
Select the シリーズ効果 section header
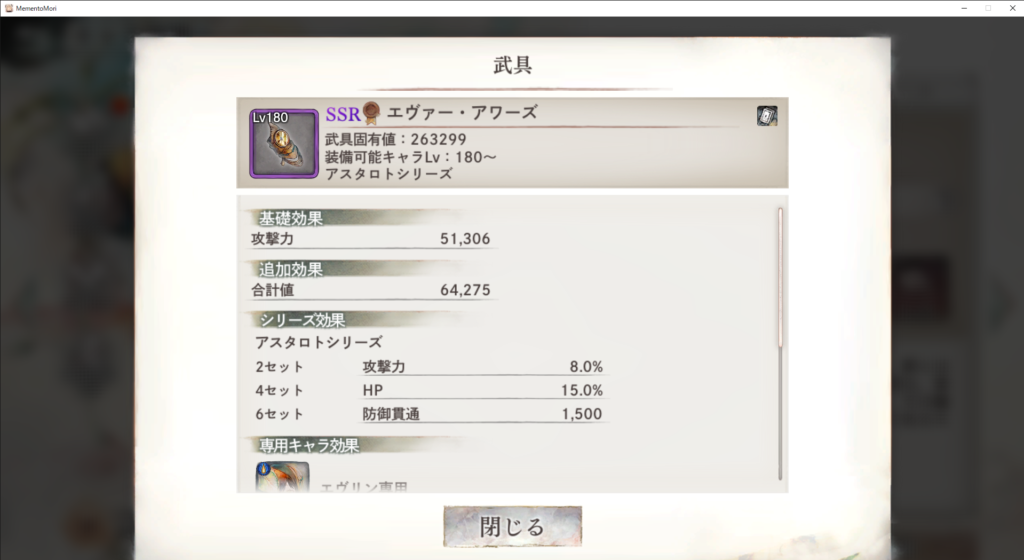click(x=302, y=320)
